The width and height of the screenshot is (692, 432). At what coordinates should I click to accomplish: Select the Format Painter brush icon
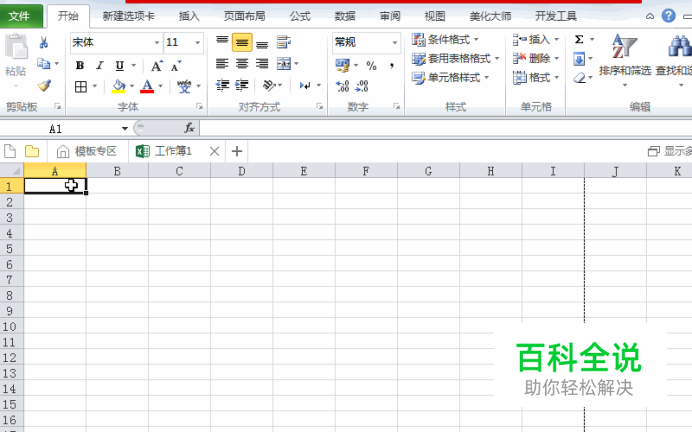(x=44, y=85)
